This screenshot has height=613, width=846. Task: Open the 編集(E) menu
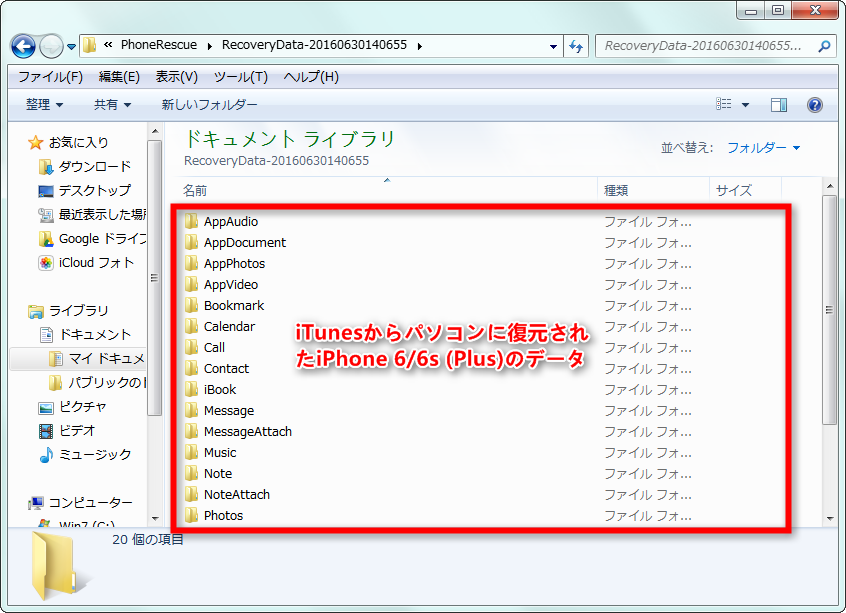coord(119,77)
